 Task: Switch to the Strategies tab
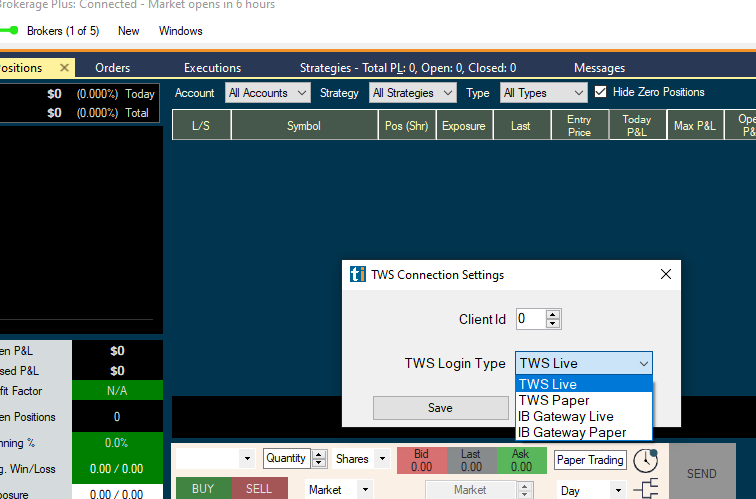(x=408, y=68)
